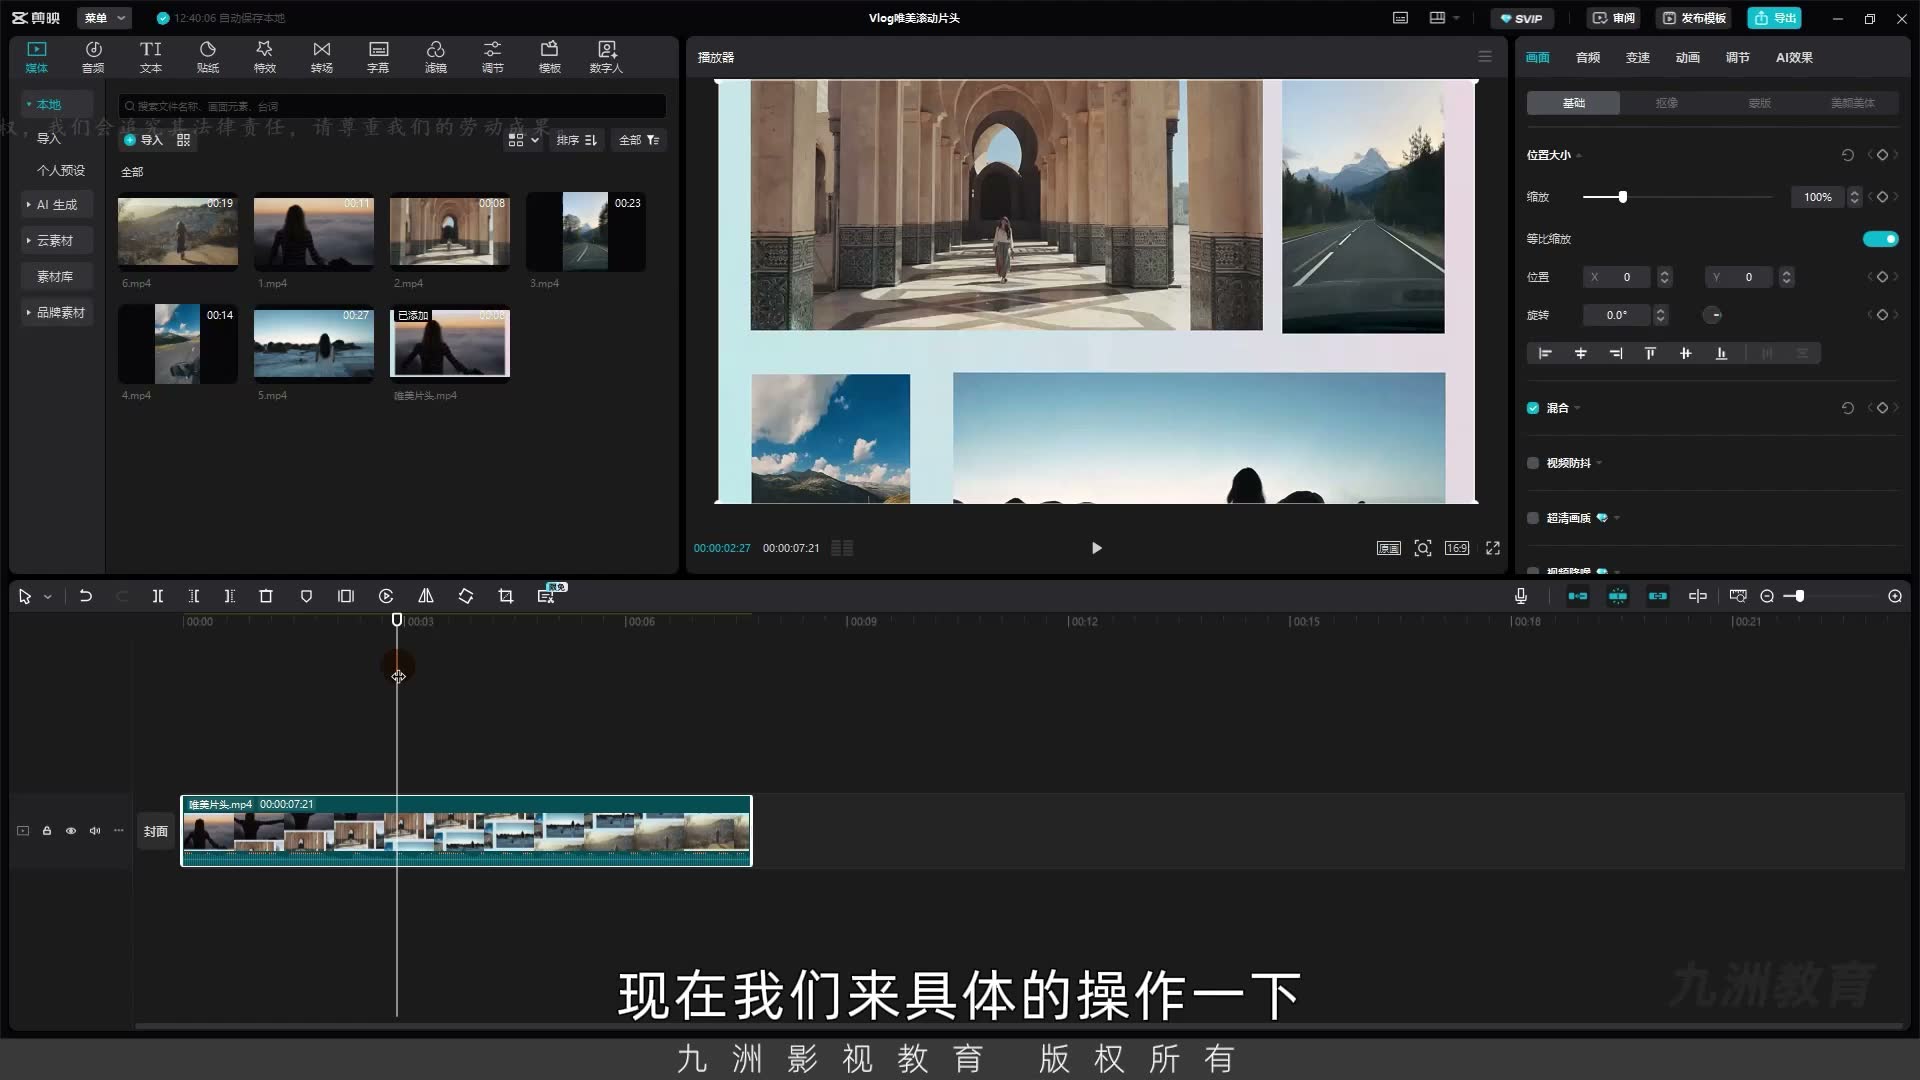Open the 全部 filter dropdown
The image size is (1920, 1080).
pos(639,140)
